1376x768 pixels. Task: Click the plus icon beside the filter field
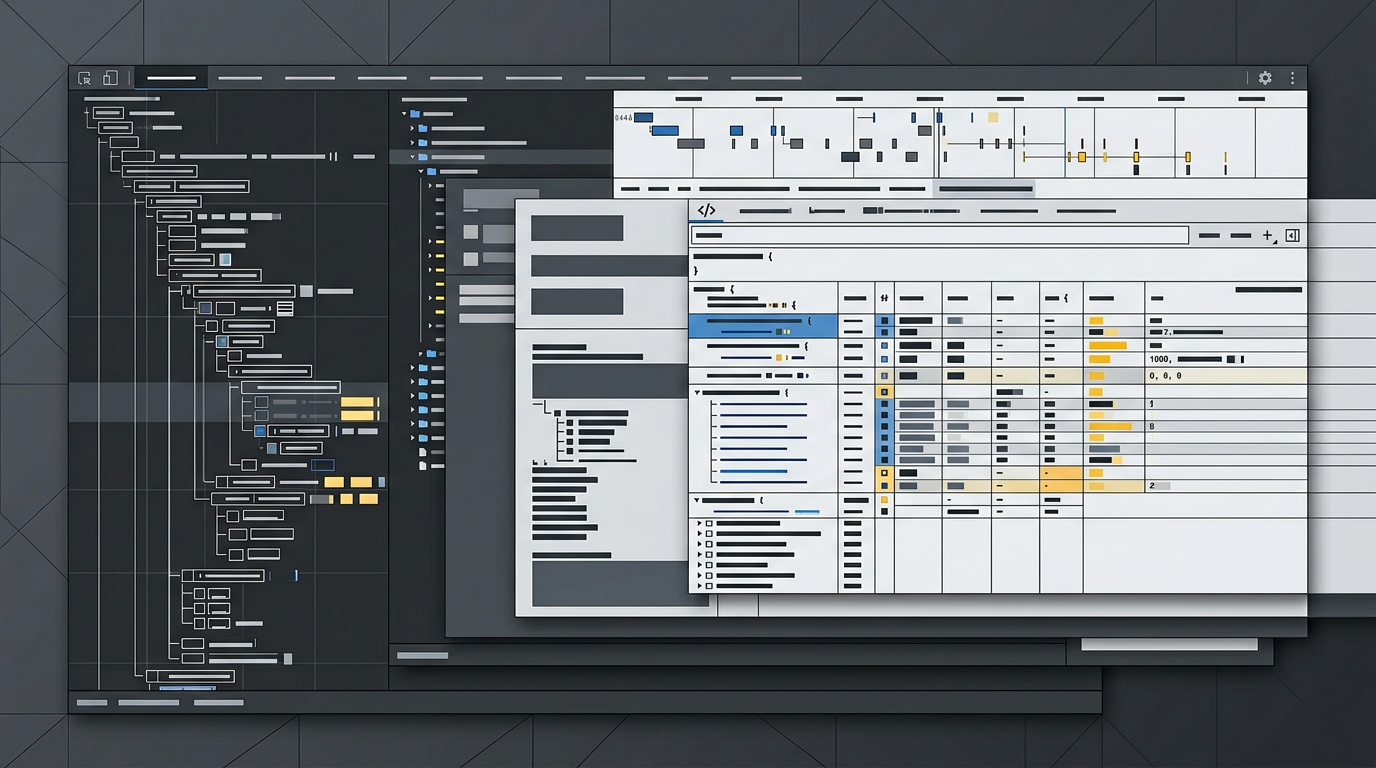1267,236
